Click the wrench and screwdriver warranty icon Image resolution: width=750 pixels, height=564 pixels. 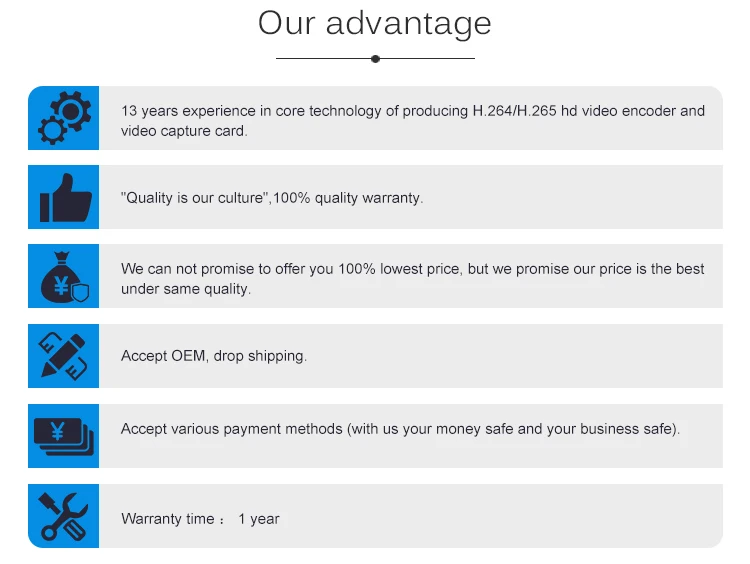(x=64, y=516)
